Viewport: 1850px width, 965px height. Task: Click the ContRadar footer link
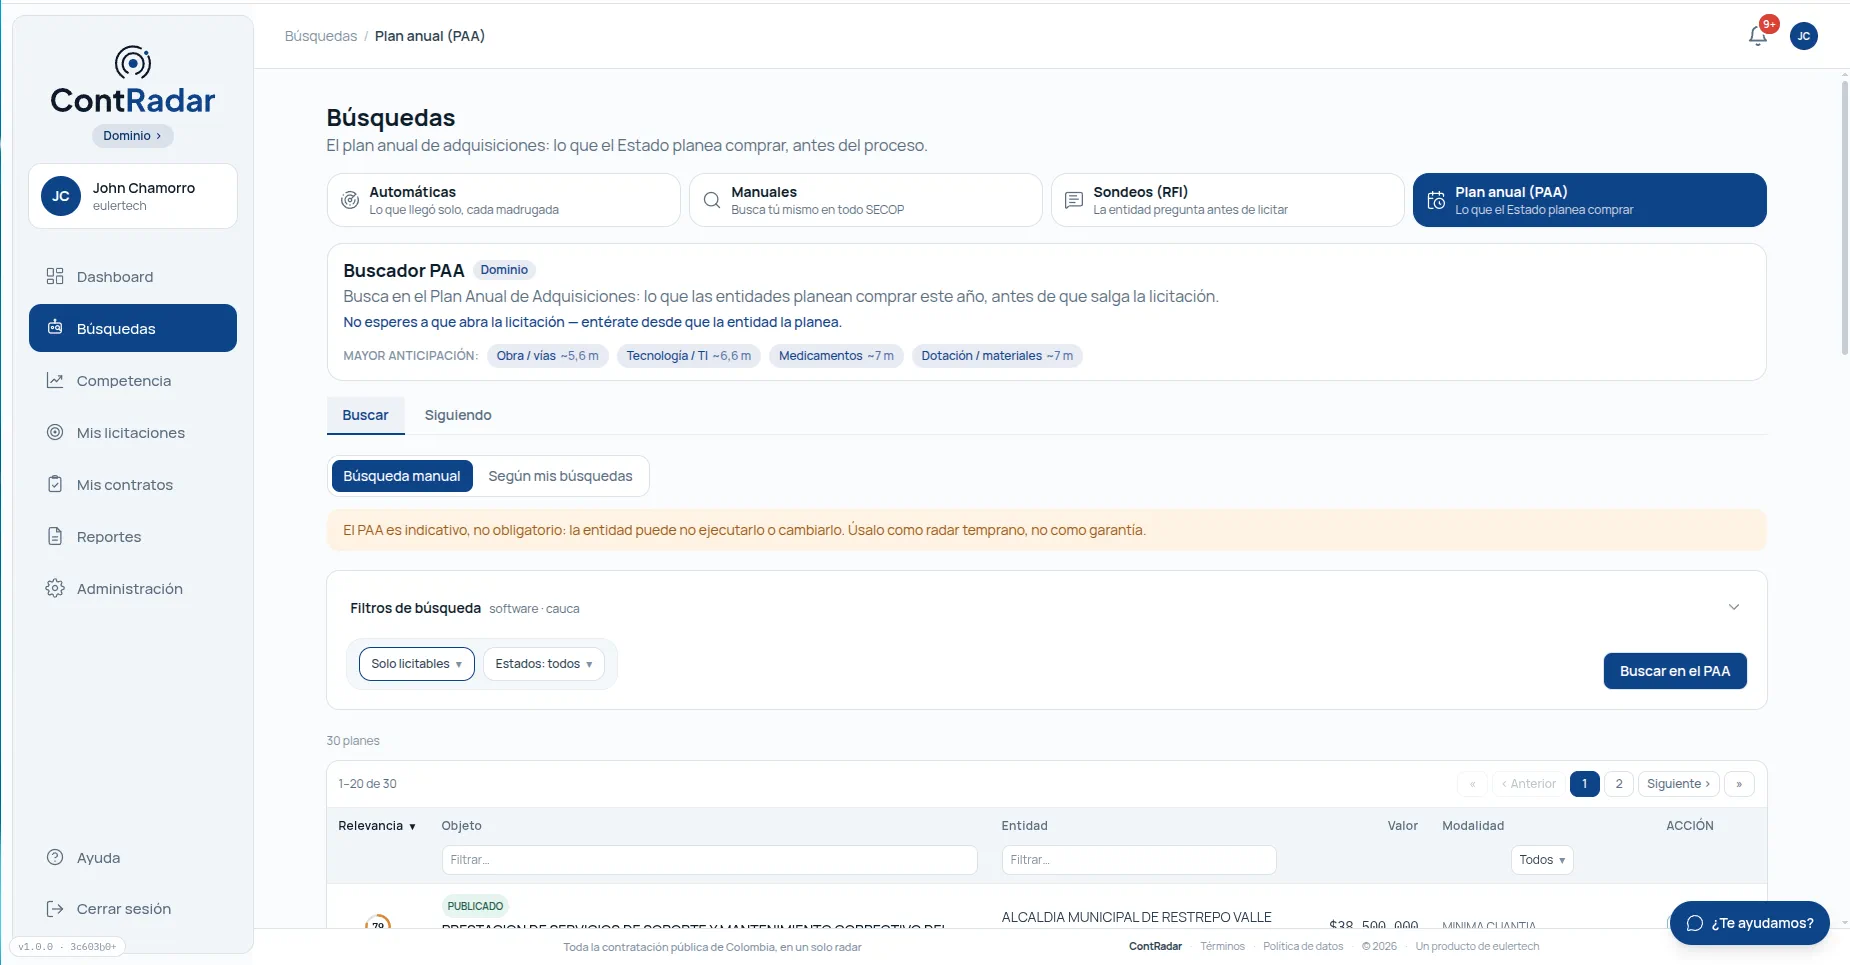click(x=1155, y=946)
